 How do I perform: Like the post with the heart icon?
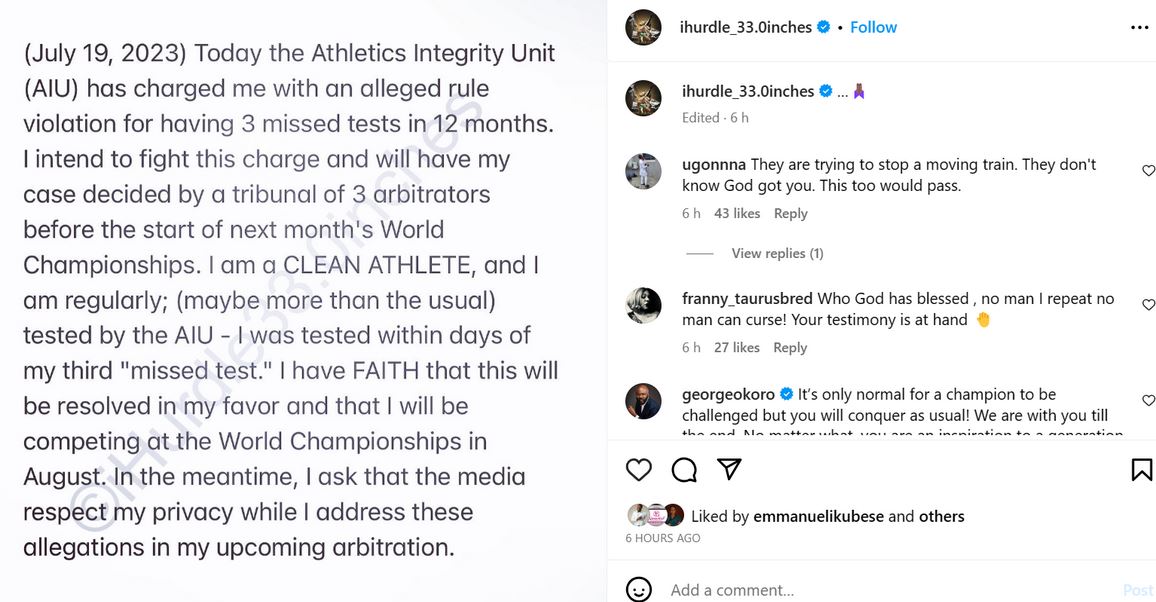638,469
